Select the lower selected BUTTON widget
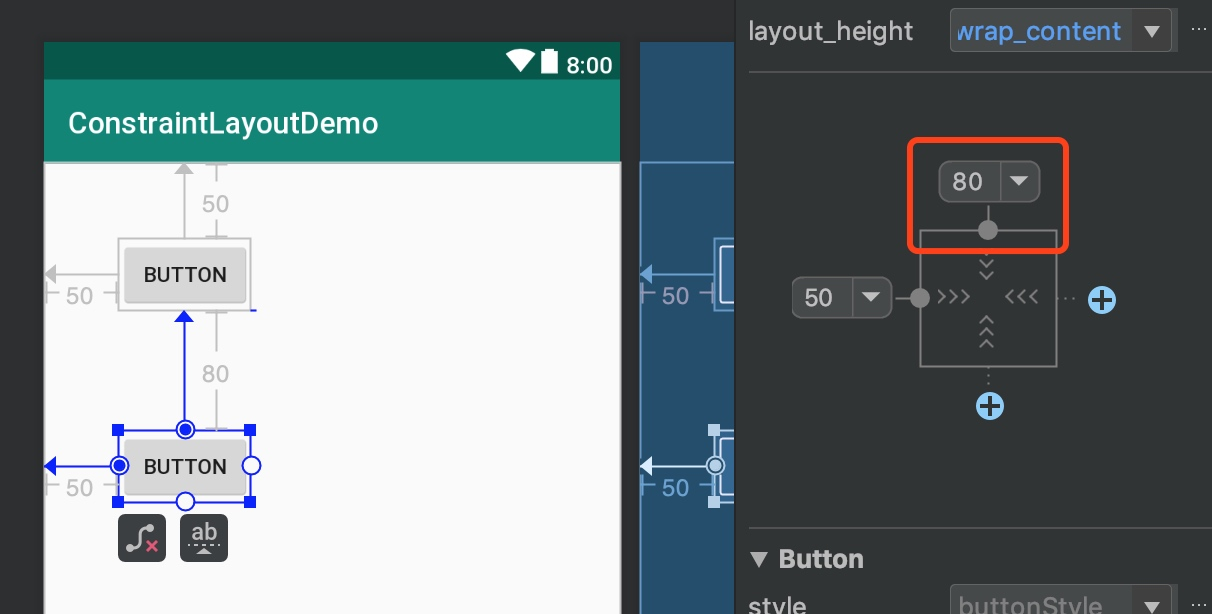 [185, 466]
